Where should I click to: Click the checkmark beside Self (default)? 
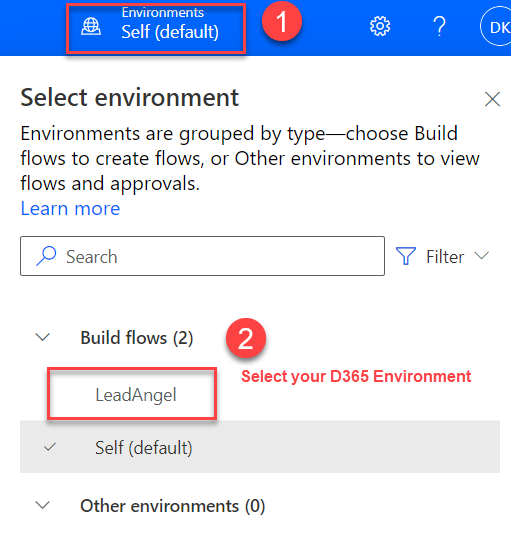tap(50, 447)
